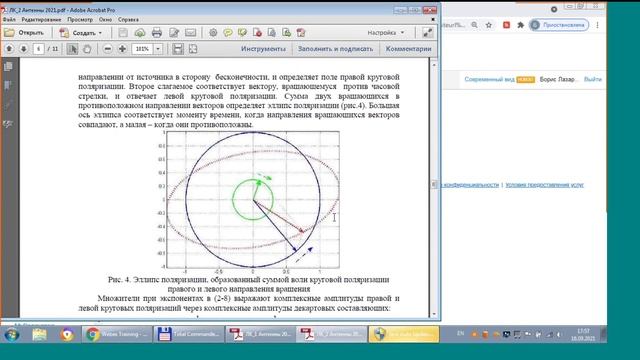Open the Инструменты pane
The height and width of the screenshot is (360, 640).
pyautogui.click(x=263, y=49)
